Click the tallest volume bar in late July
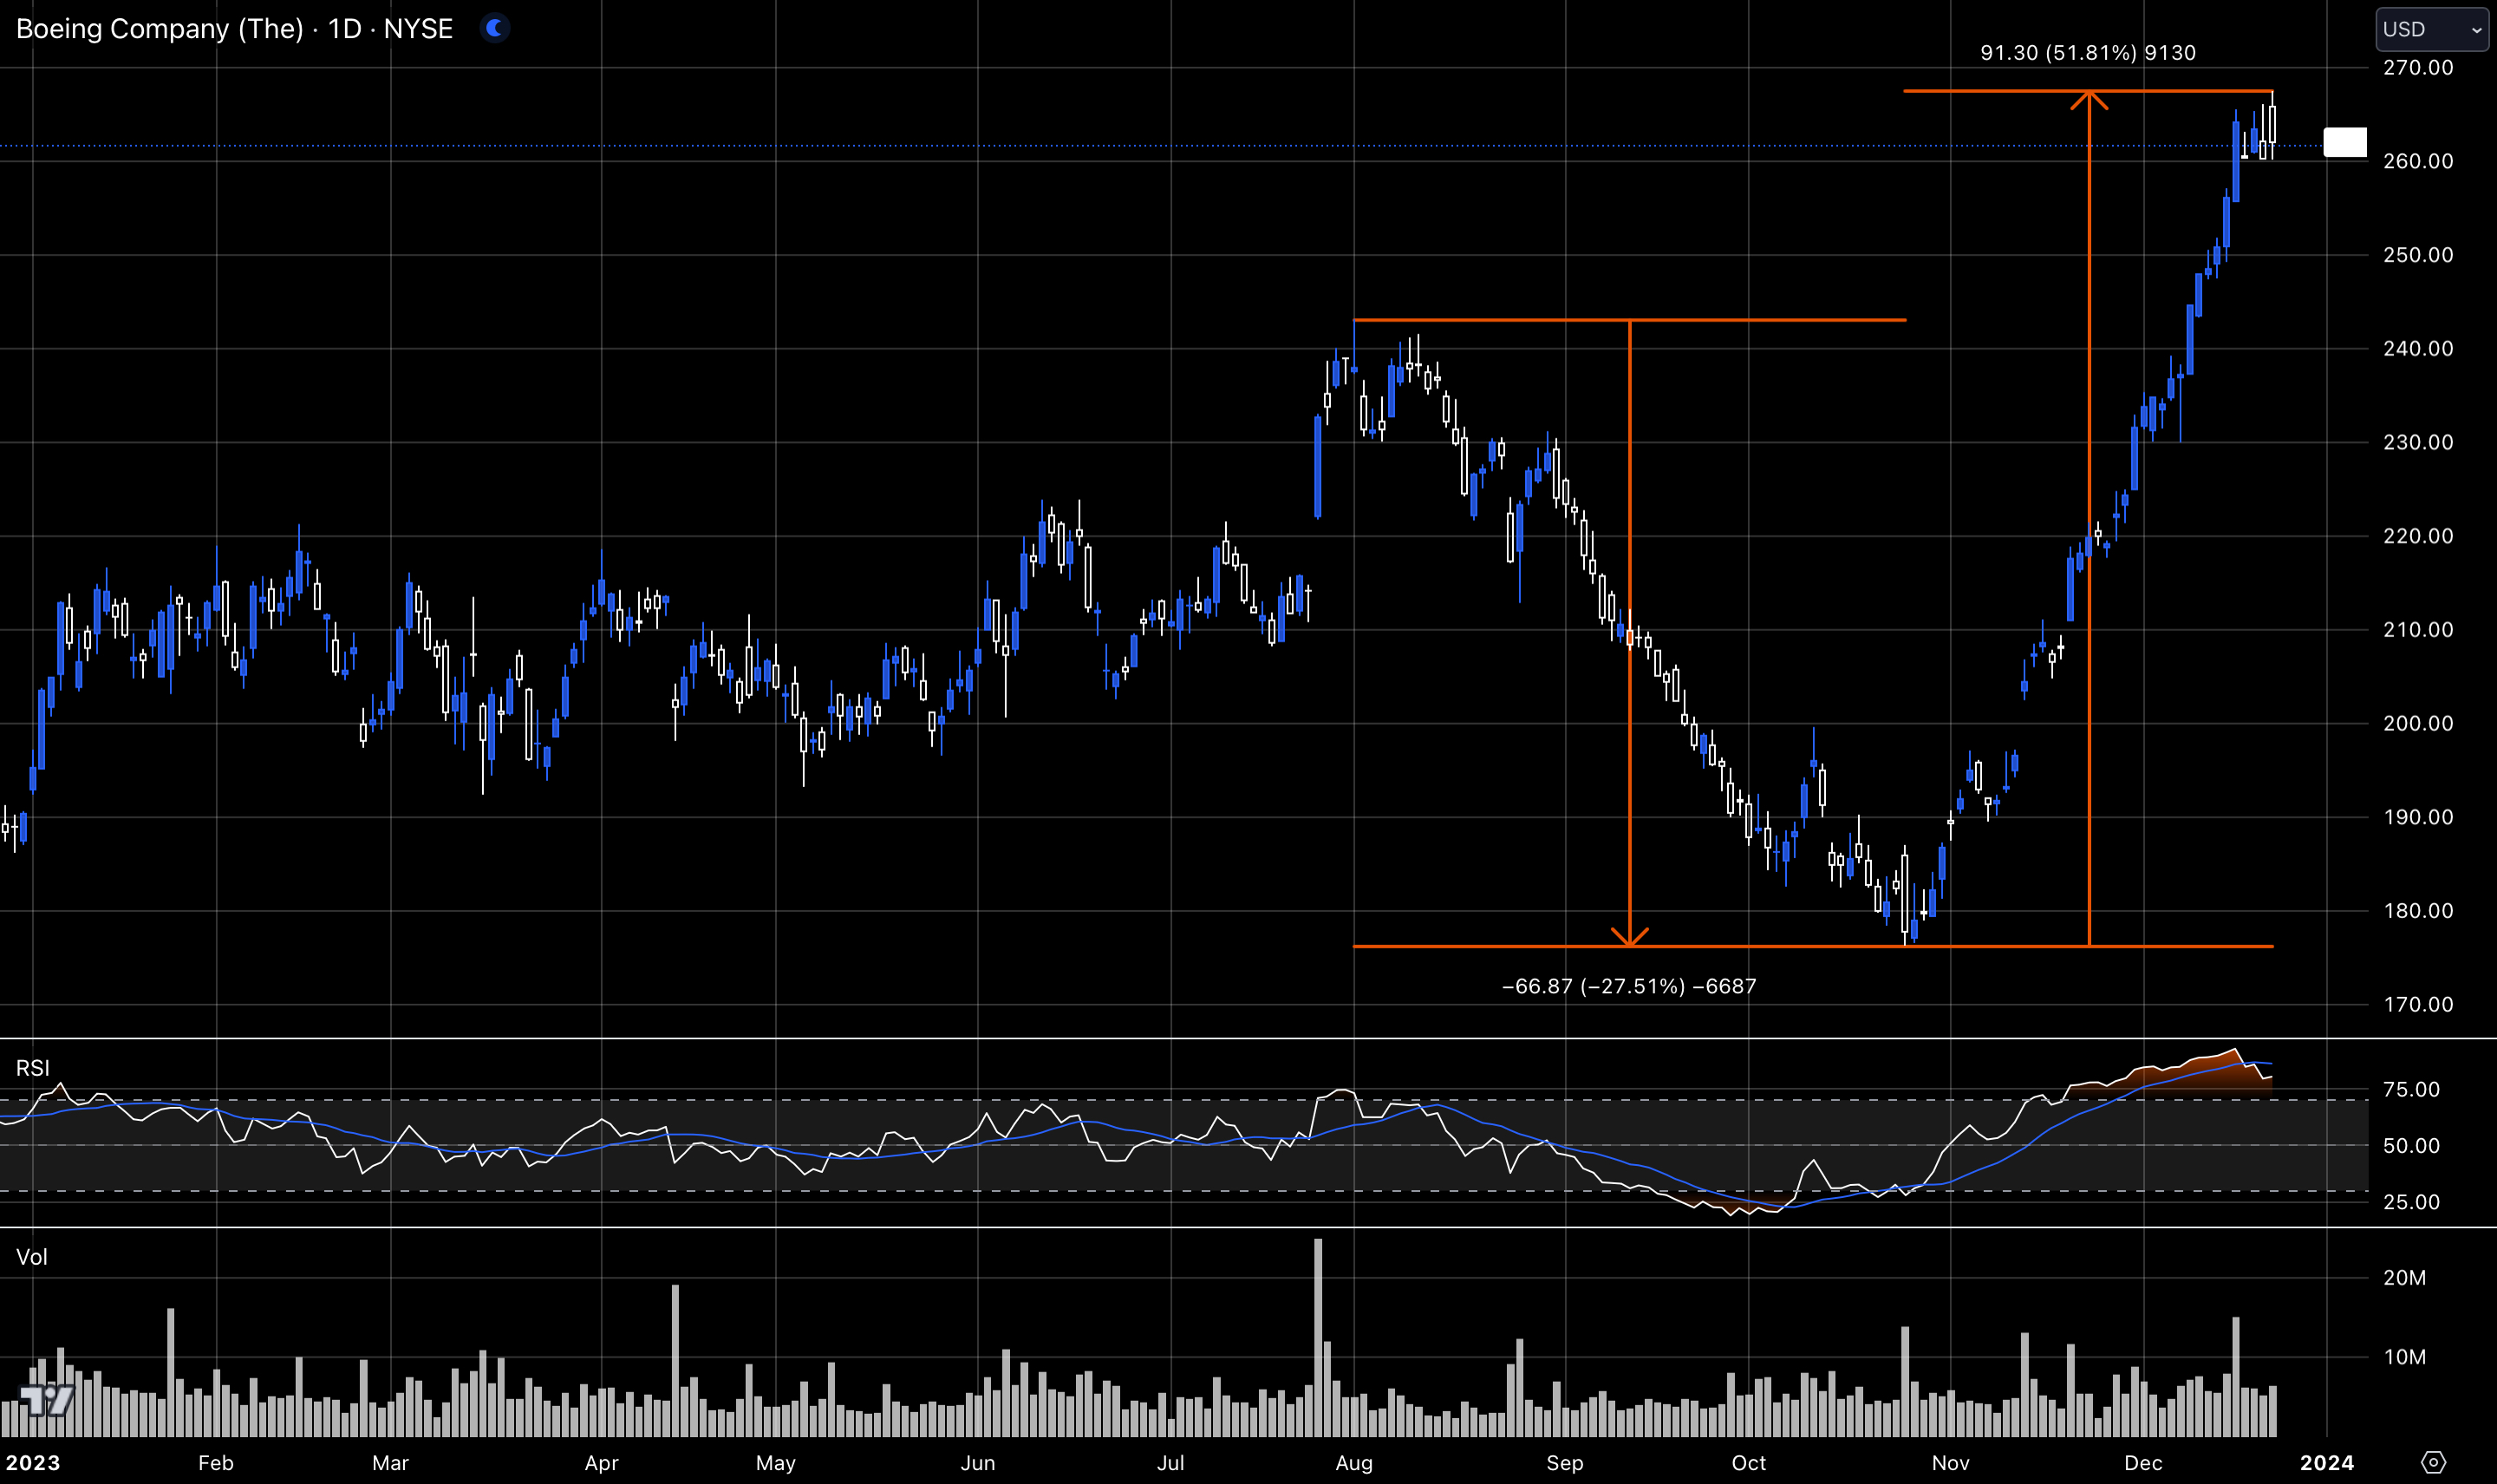Screen dimensions: 2497x1484 tap(1318, 1337)
